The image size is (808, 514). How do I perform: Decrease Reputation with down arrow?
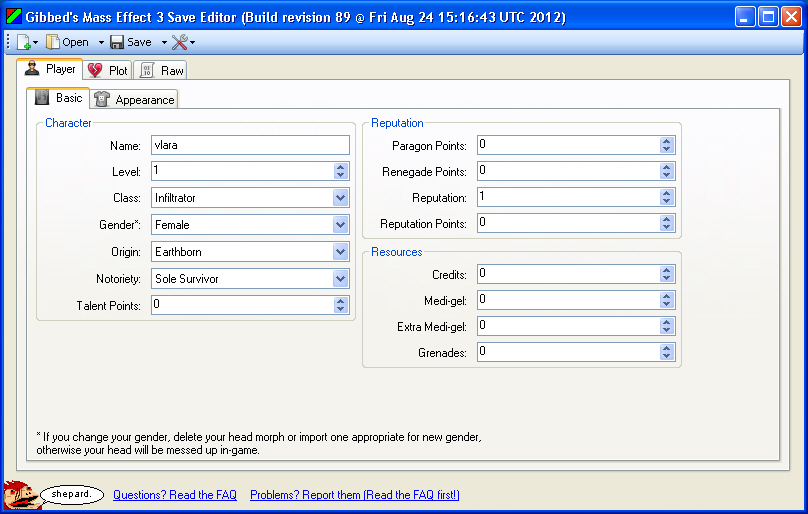667,202
